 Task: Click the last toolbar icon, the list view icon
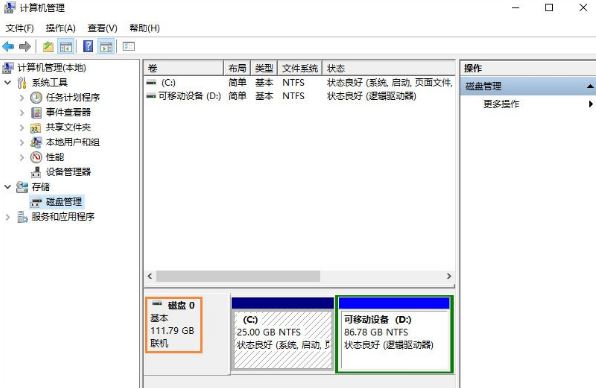point(128,47)
